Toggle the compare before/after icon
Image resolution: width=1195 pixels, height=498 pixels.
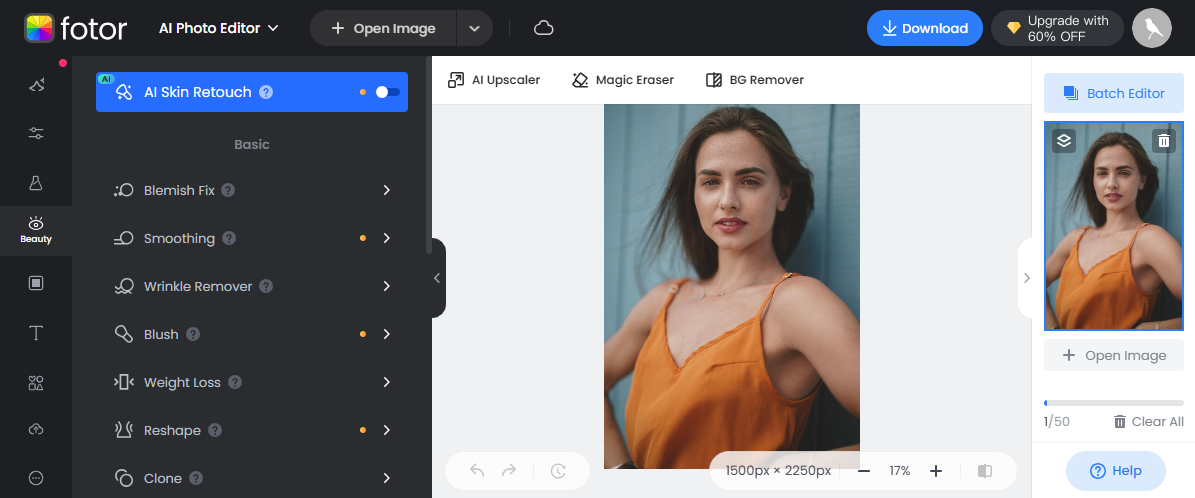coord(985,471)
